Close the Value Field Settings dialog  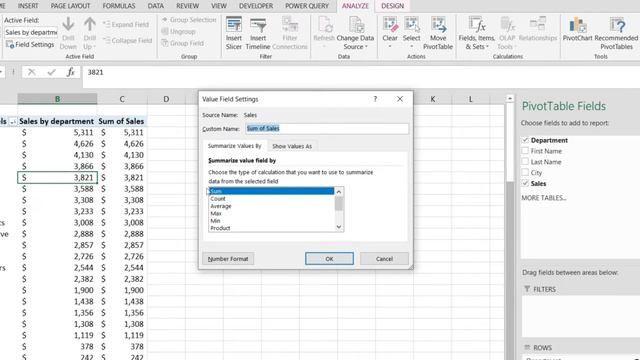pos(400,99)
